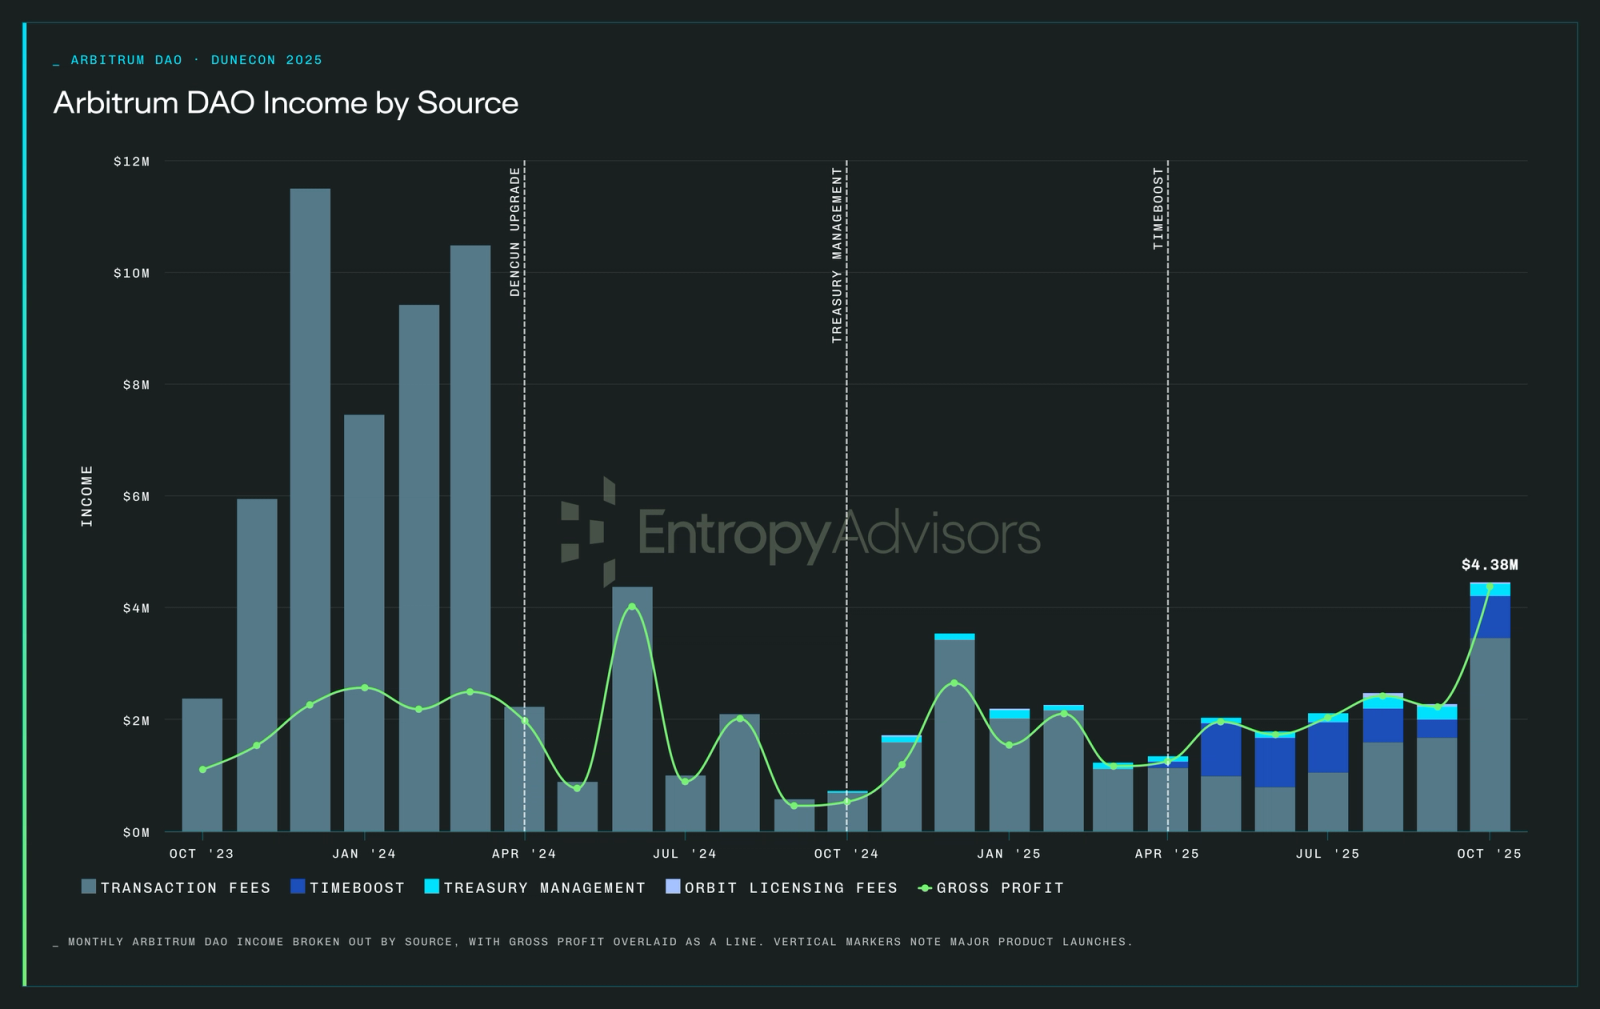Image resolution: width=1600 pixels, height=1009 pixels.
Task: Click the Orbit Licensing Fees legend swatch
Action: pyautogui.click(x=673, y=886)
